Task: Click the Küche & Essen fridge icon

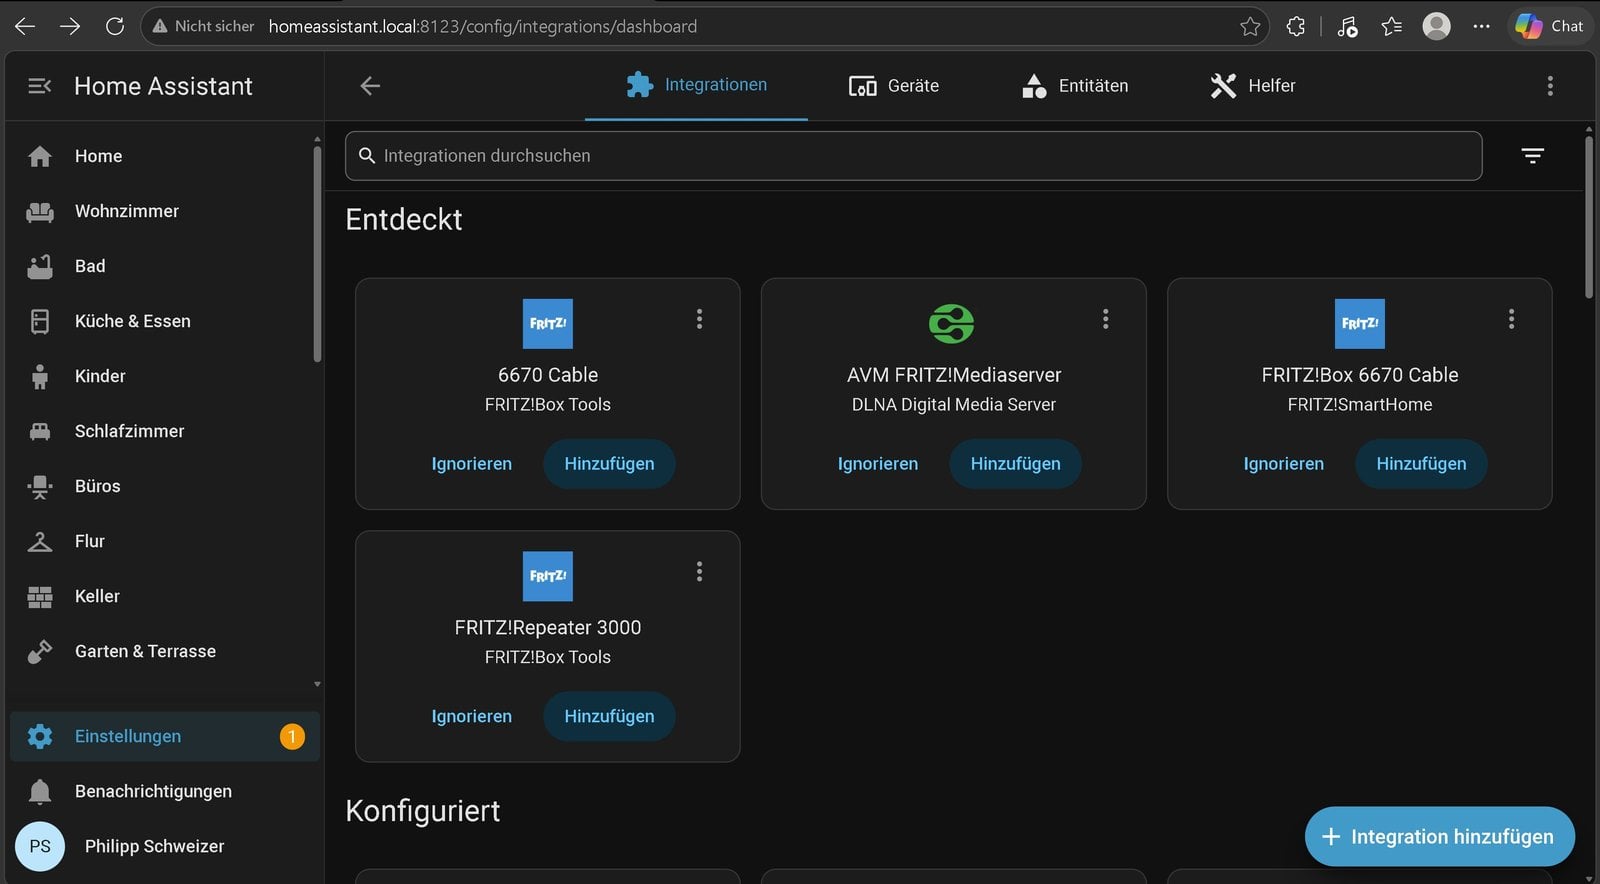Action: pyautogui.click(x=40, y=321)
